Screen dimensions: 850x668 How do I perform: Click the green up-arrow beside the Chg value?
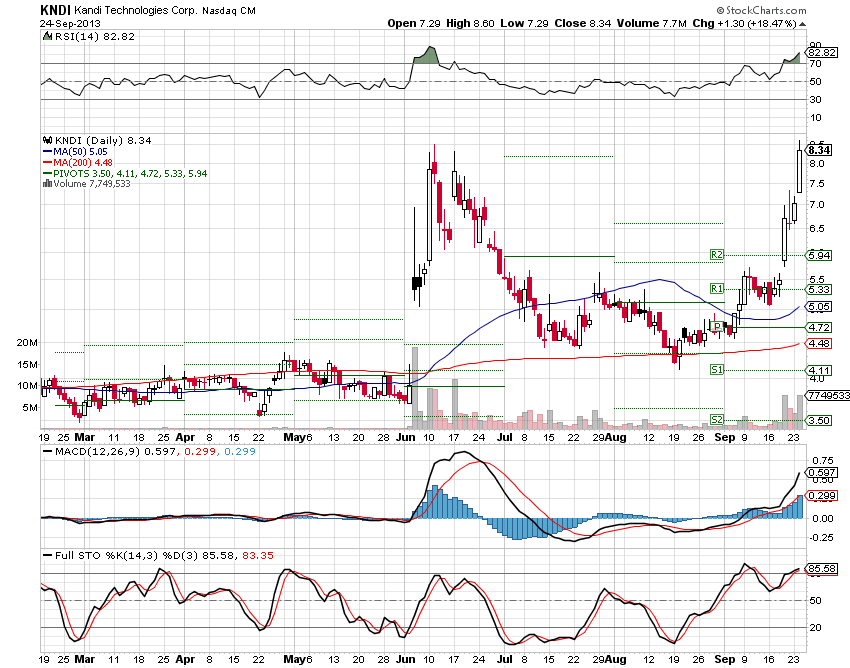pos(802,24)
